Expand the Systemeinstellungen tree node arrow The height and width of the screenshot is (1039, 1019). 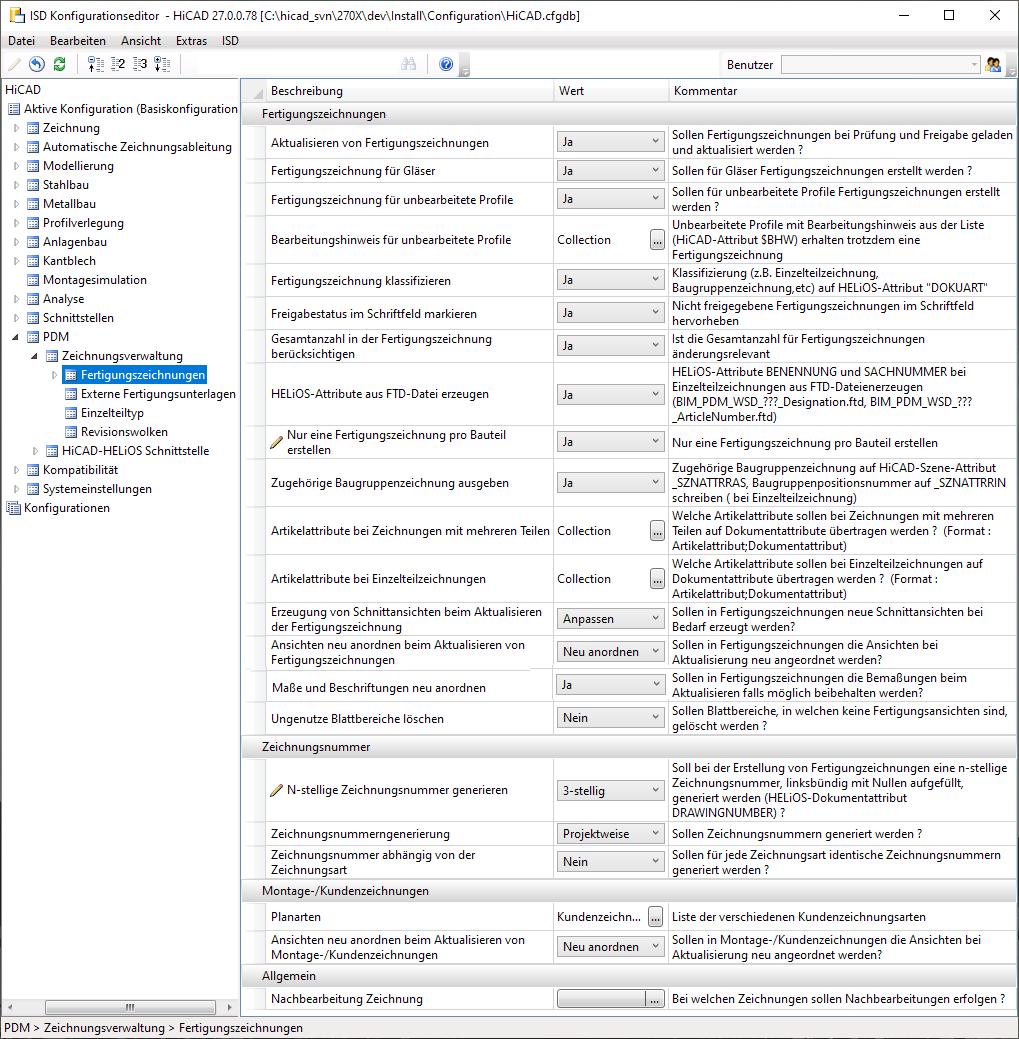[x=17, y=489]
